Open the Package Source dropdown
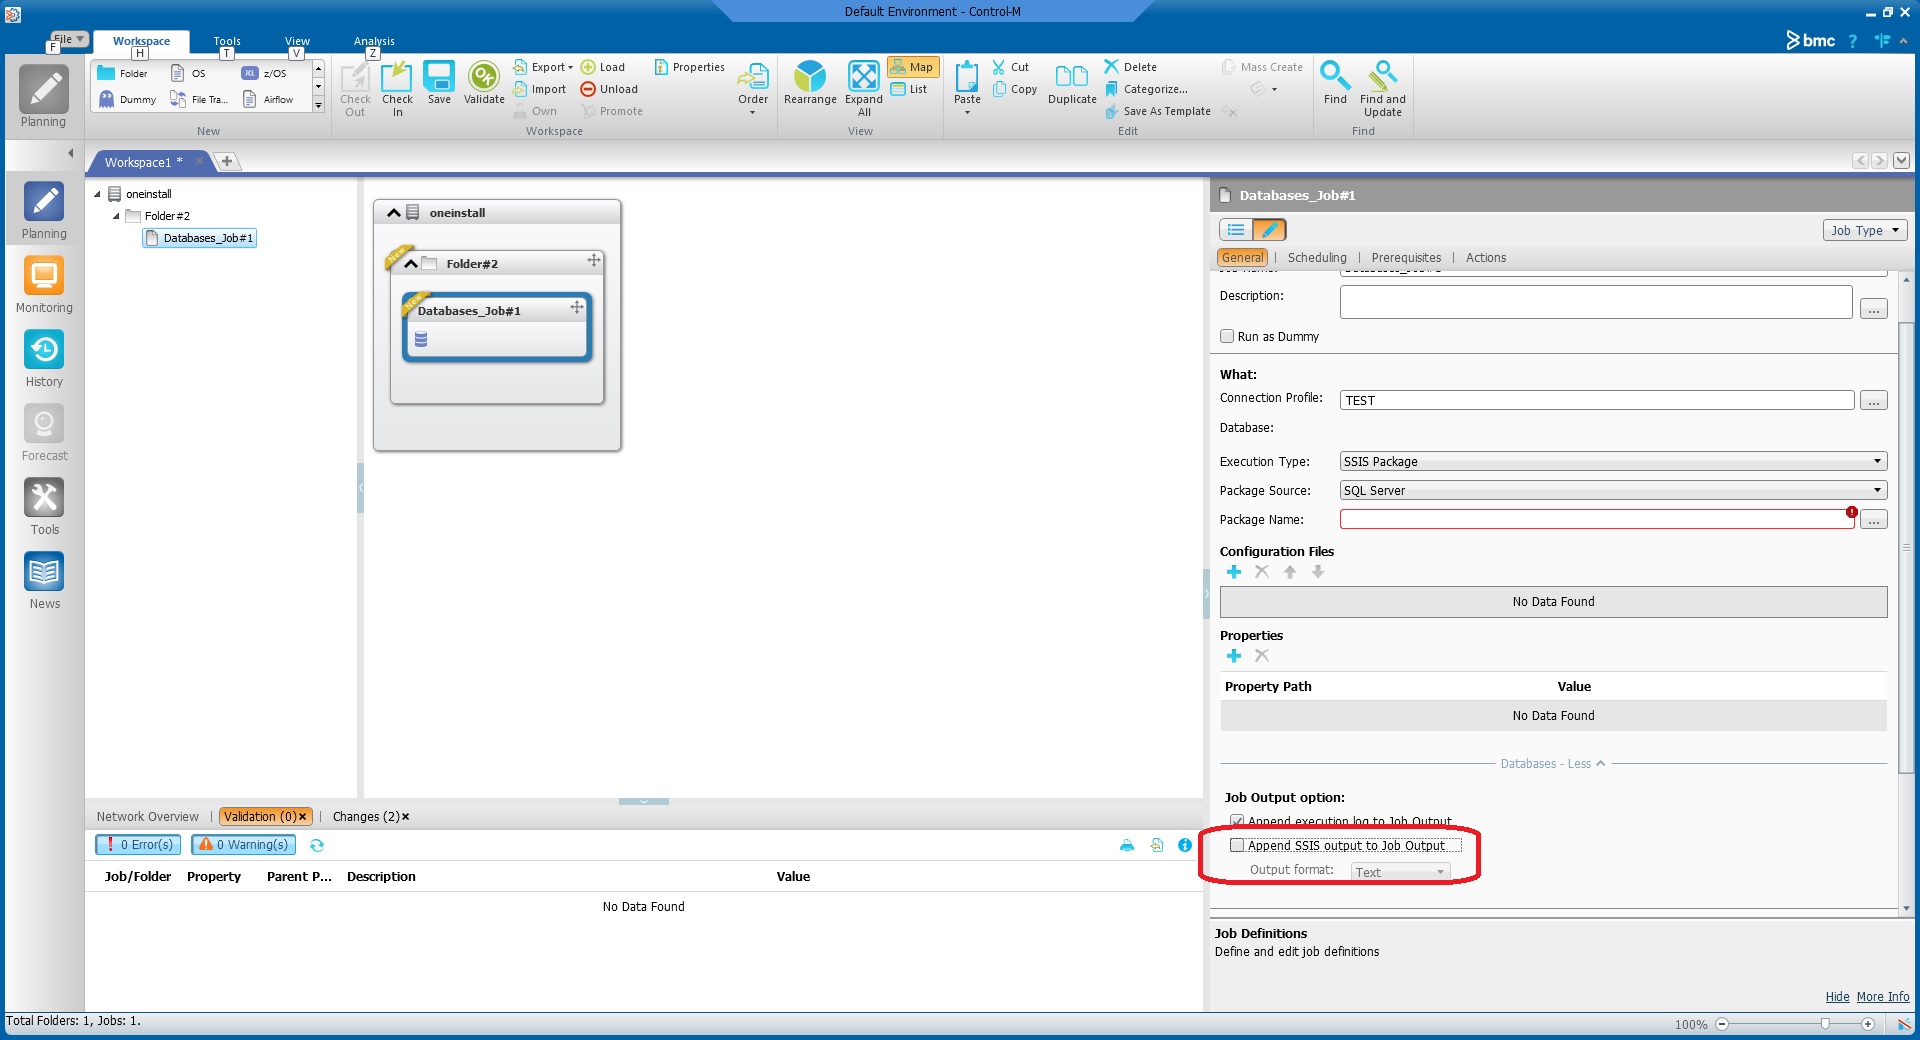 coord(1613,491)
